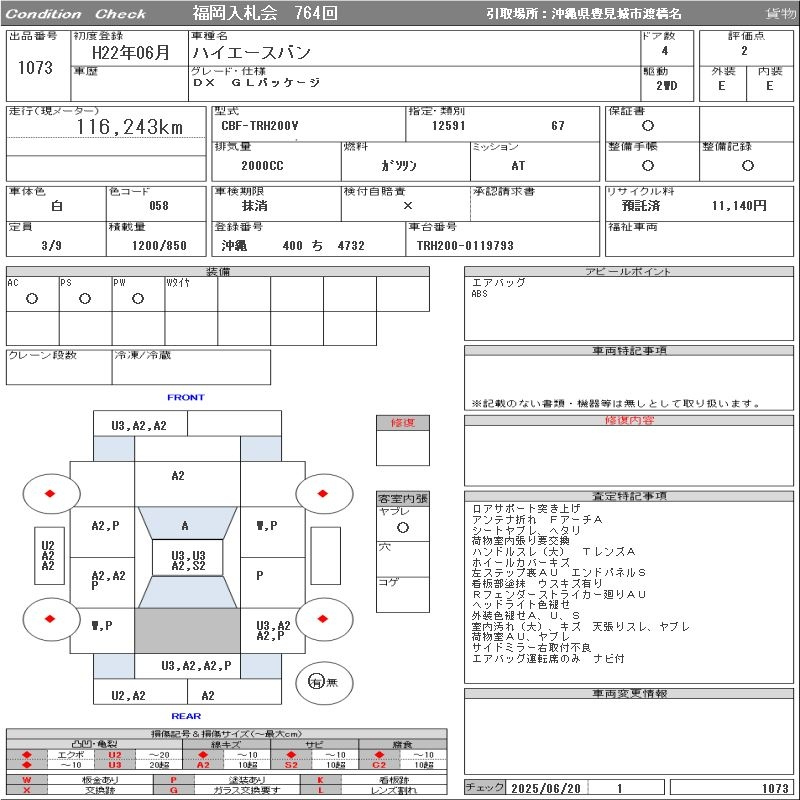Image resolution: width=800 pixels, height=800 pixels.
Task: Click the red L legend code
Action: pyautogui.click(x=320, y=790)
